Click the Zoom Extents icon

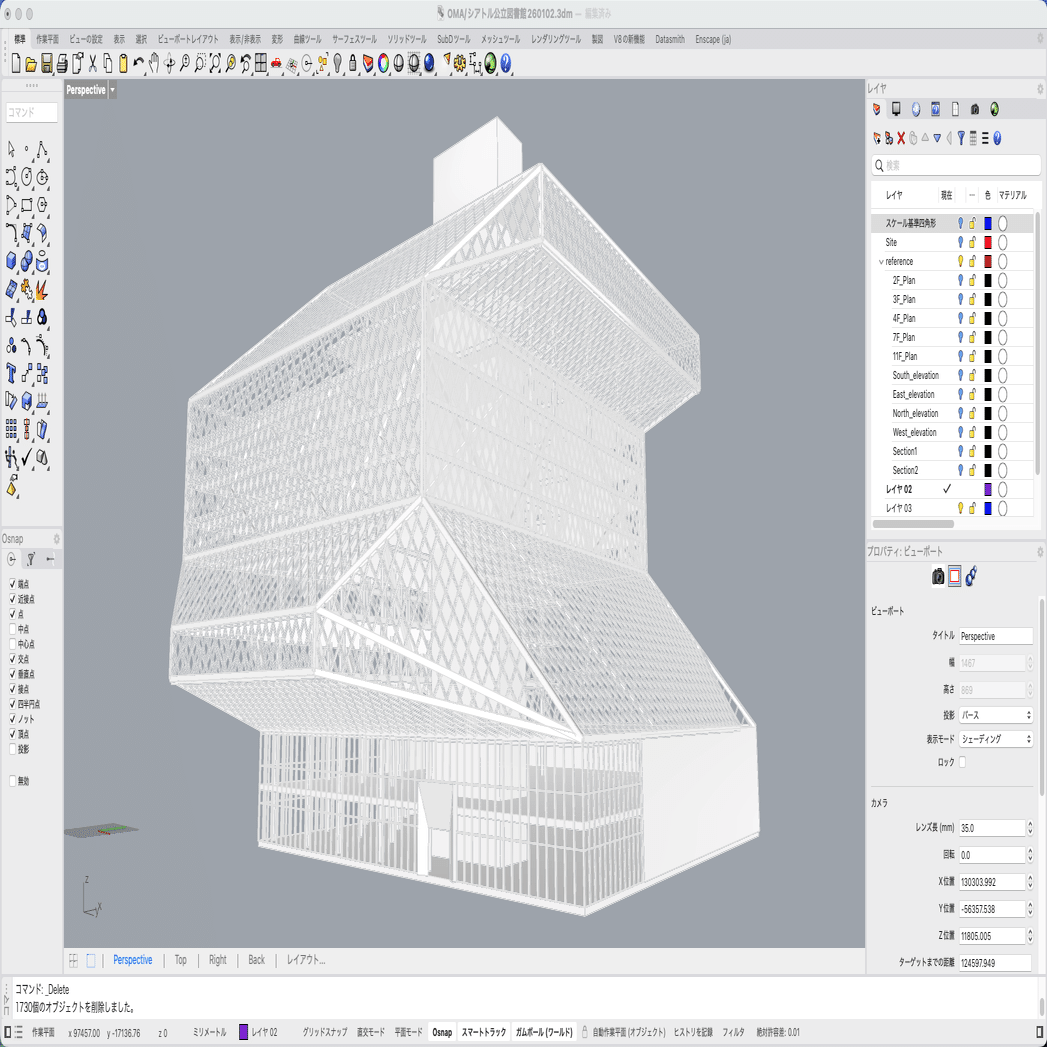(215, 63)
